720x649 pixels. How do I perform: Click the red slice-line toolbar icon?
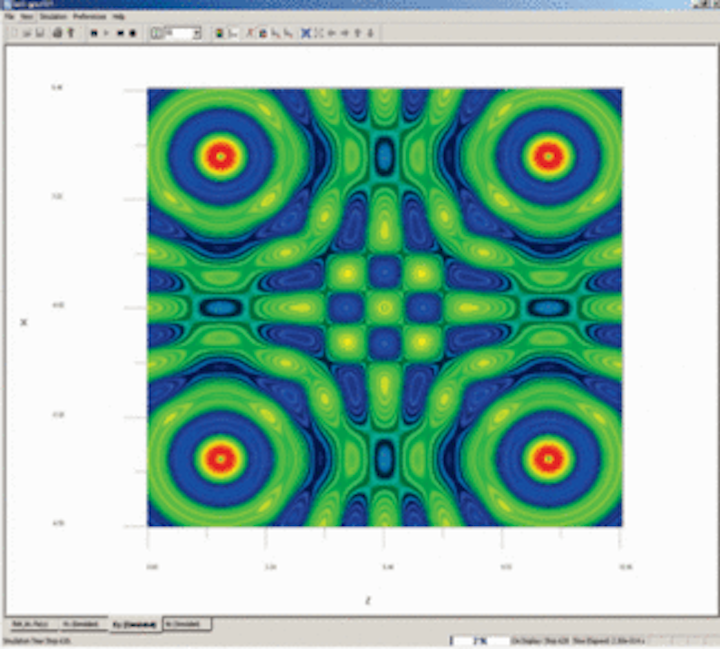[x=250, y=33]
